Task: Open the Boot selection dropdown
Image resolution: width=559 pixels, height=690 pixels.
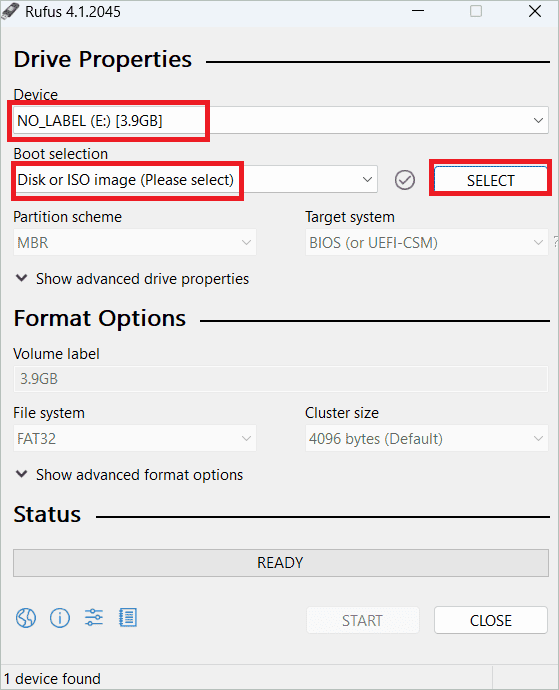Action: (x=195, y=180)
